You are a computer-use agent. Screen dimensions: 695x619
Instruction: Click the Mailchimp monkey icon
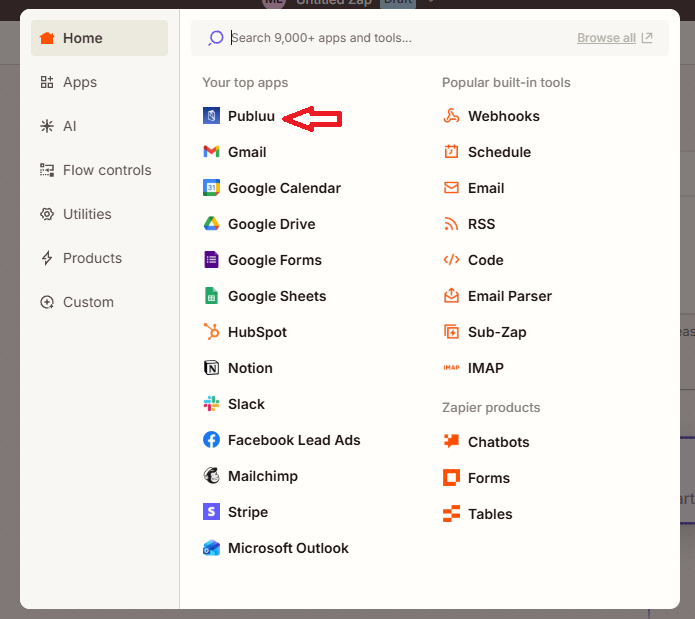click(x=211, y=476)
